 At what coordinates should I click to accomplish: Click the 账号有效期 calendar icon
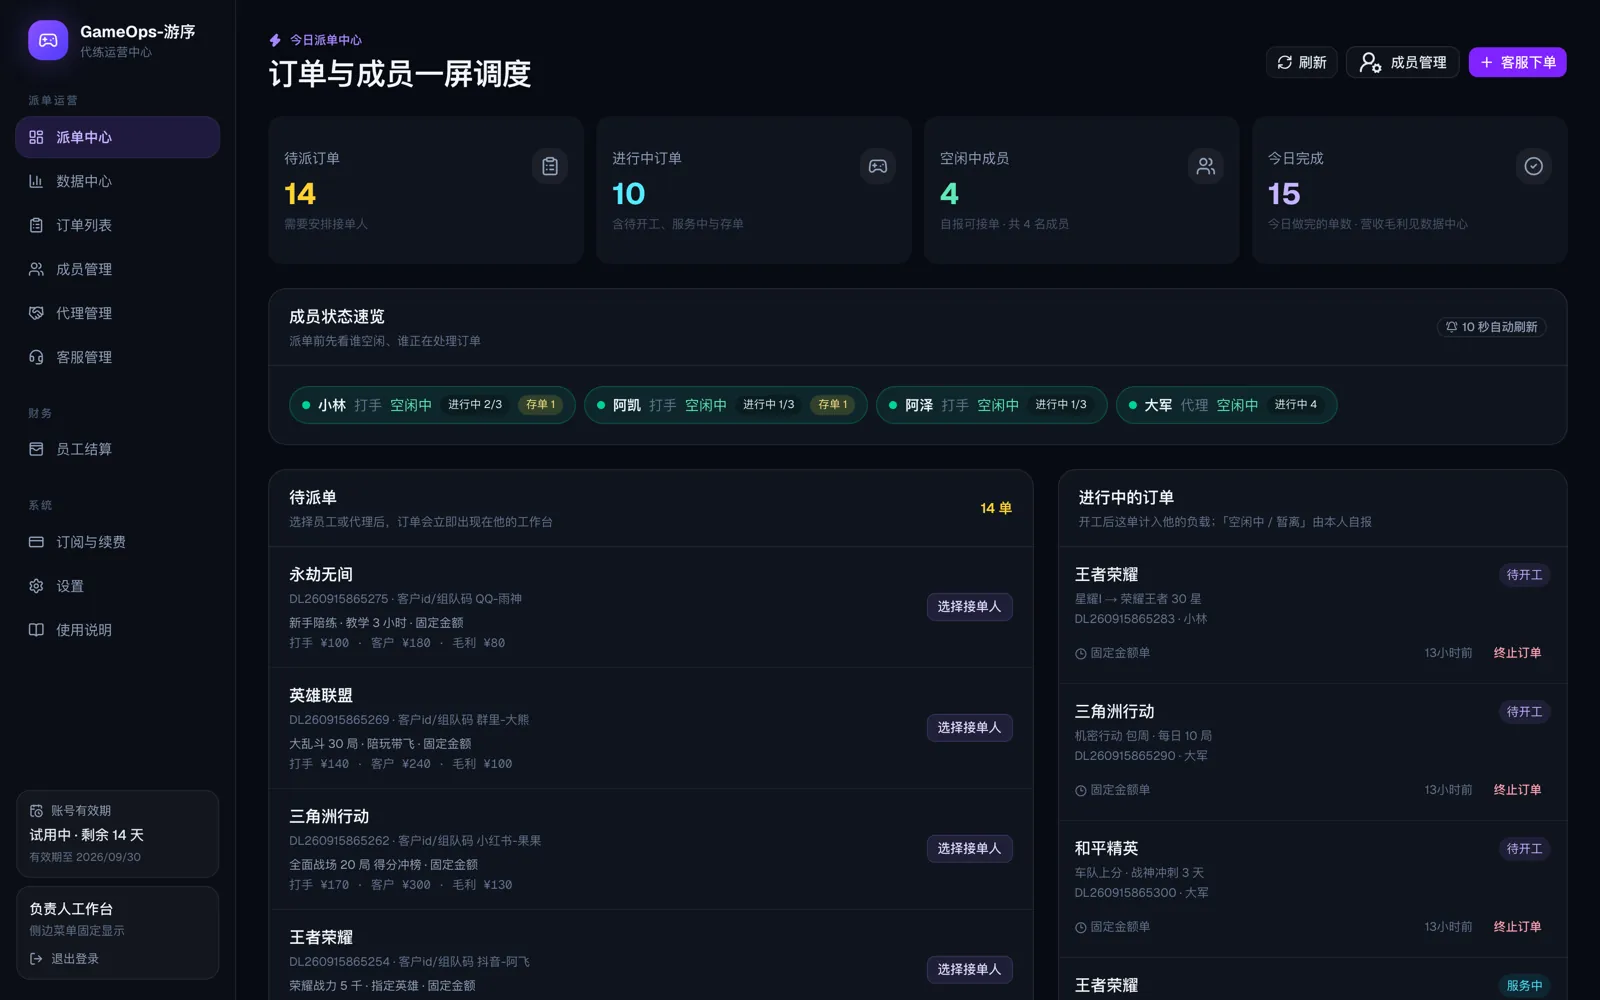(x=36, y=811)
